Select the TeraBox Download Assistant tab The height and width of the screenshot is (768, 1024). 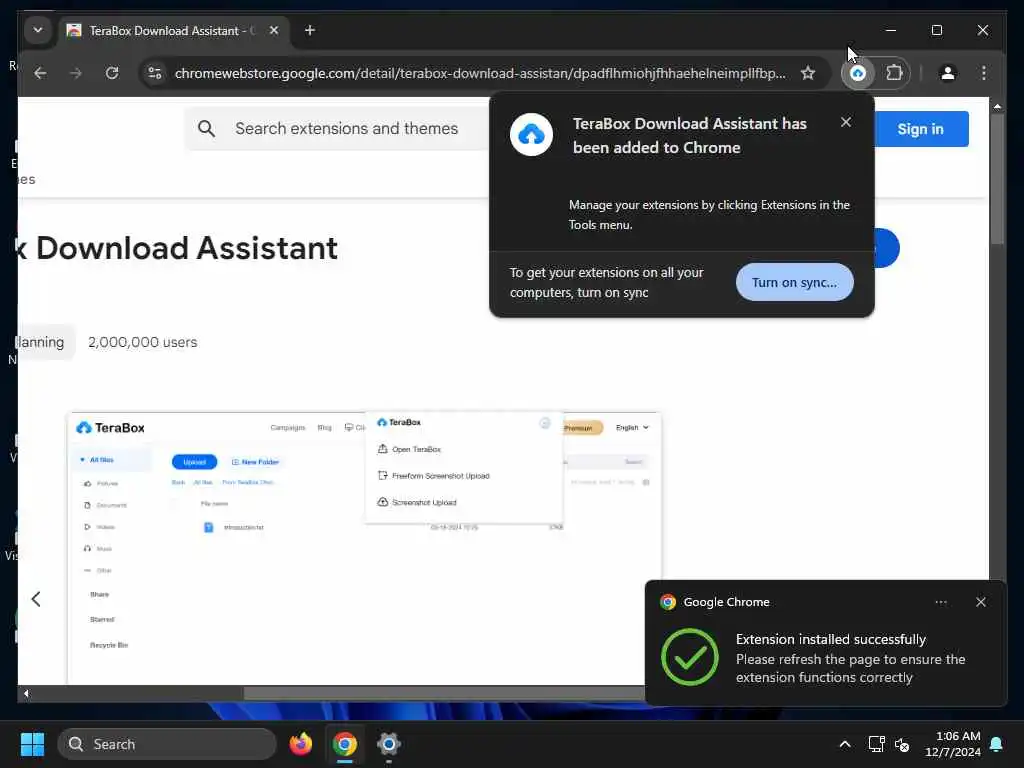[175, 31]
